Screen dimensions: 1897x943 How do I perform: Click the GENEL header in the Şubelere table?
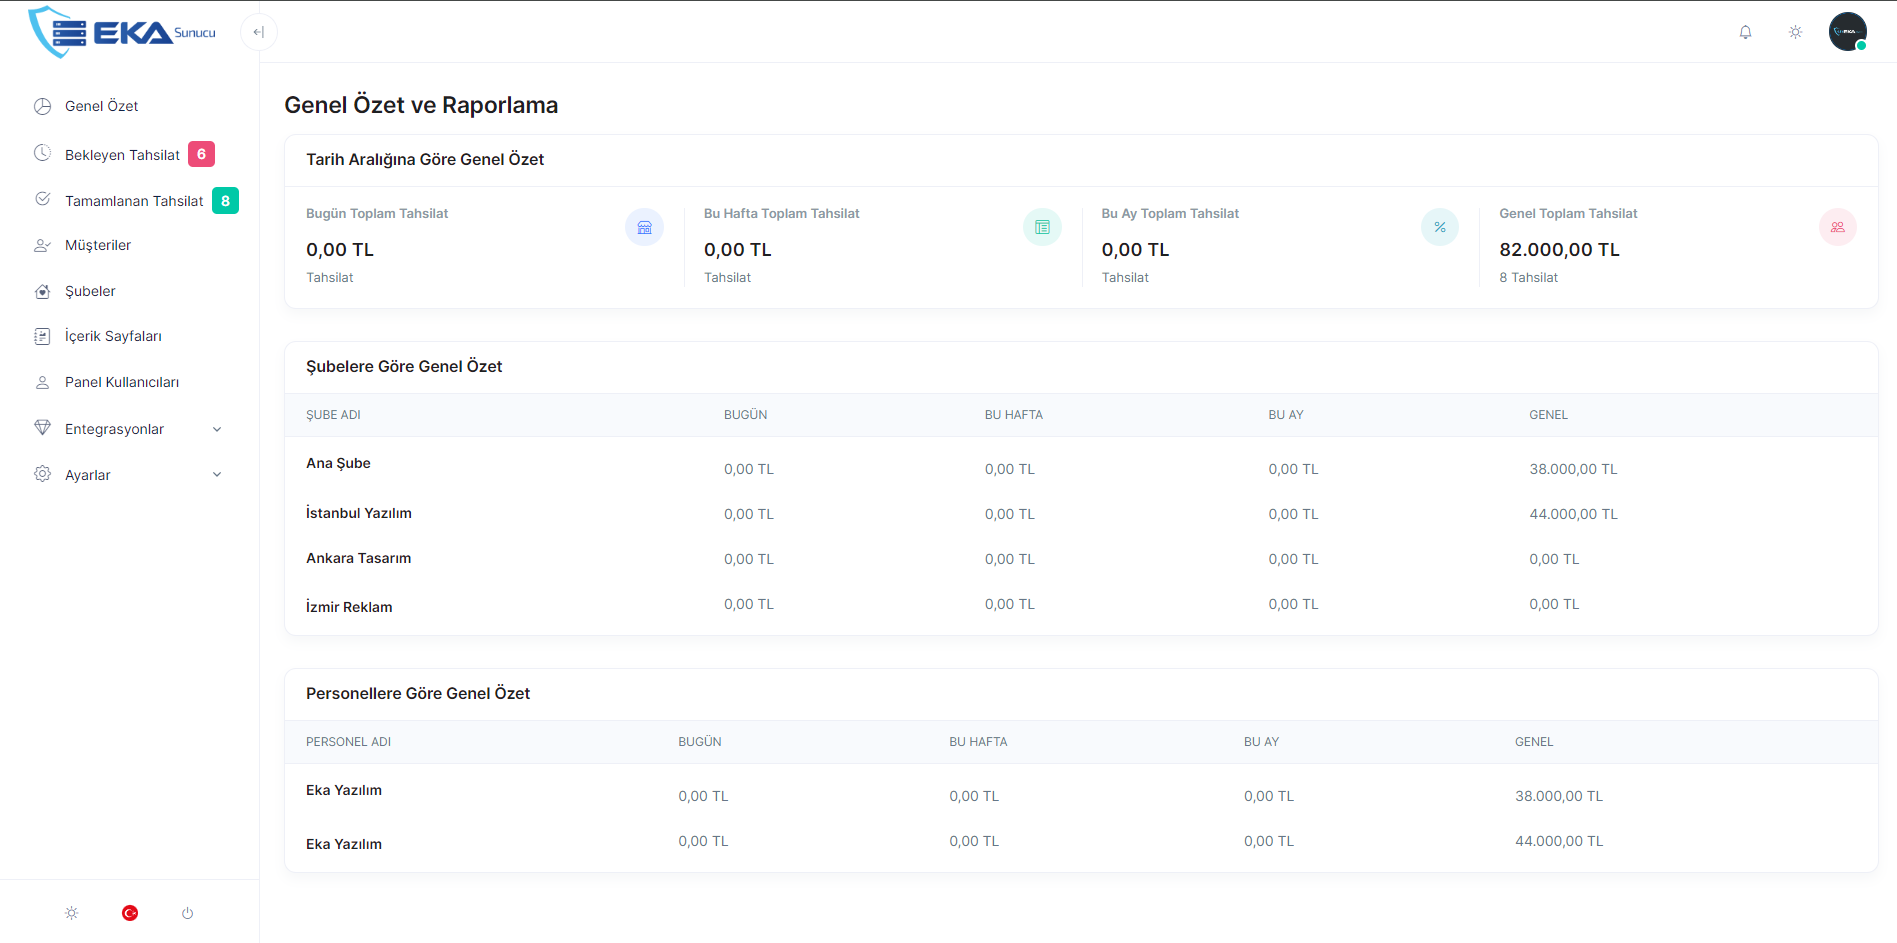click(x=1548, y=415)
